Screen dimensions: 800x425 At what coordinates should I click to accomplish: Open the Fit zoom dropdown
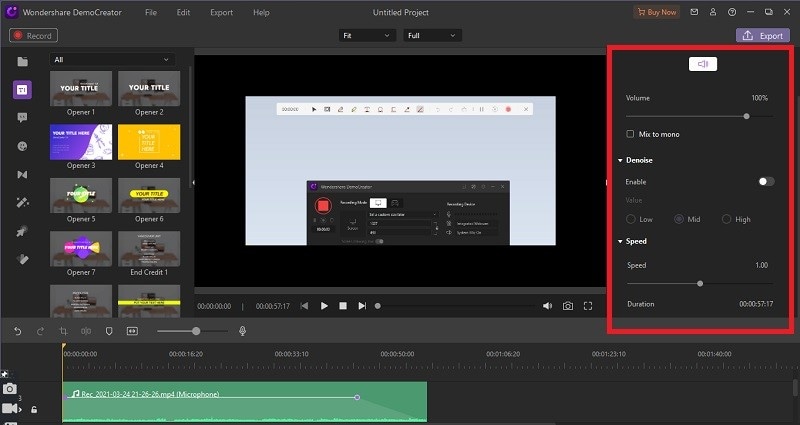click(x=367, y=36)
